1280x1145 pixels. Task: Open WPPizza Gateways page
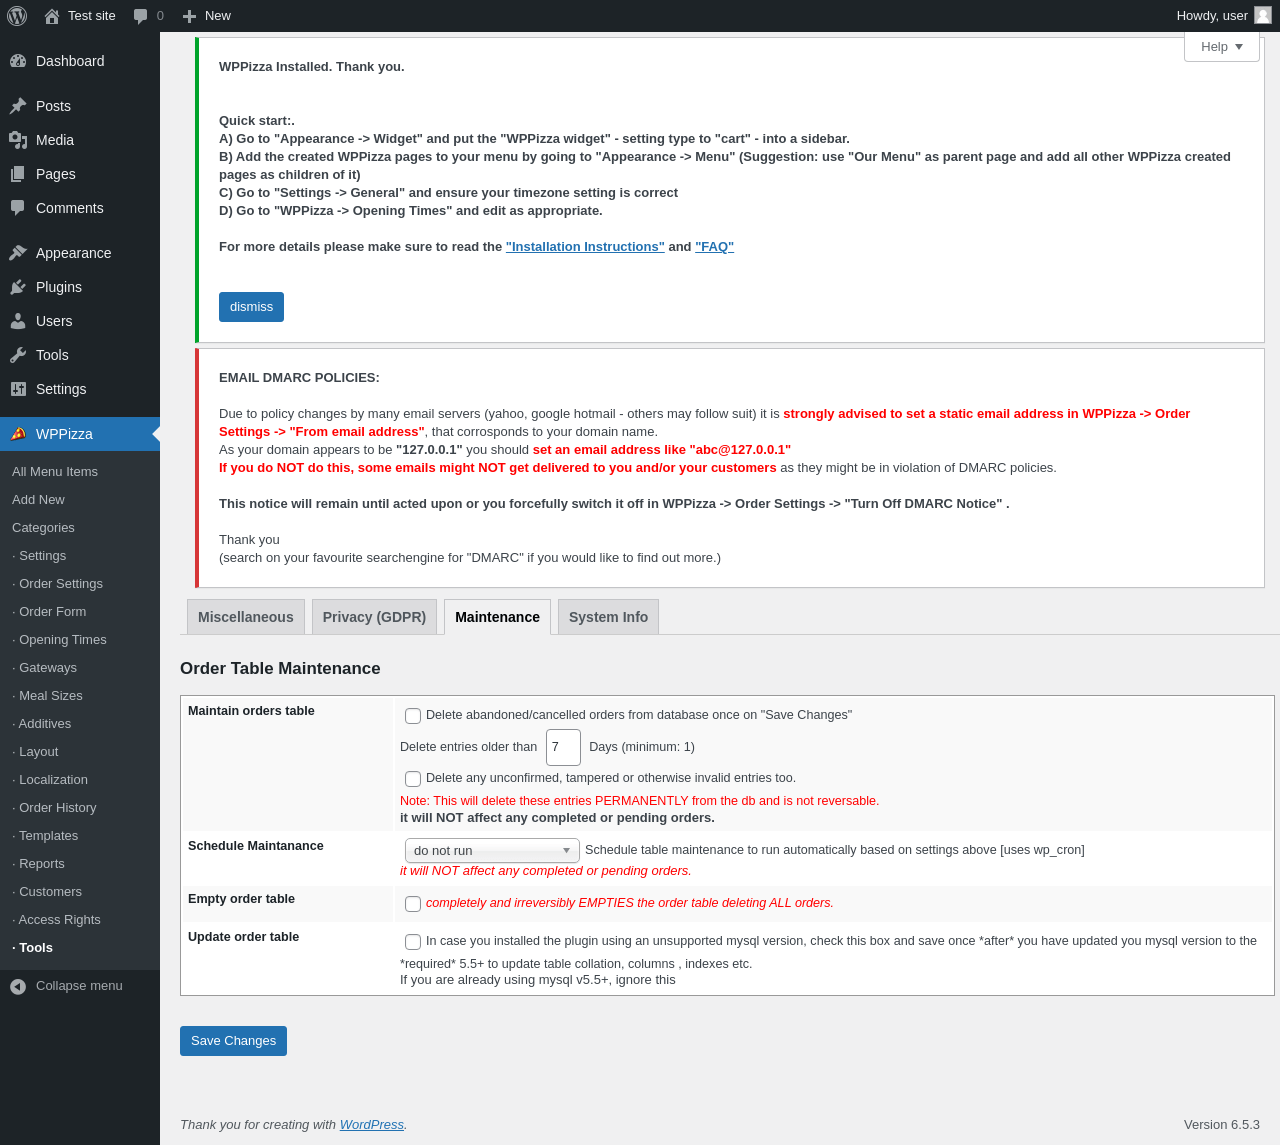click(44, 667)
